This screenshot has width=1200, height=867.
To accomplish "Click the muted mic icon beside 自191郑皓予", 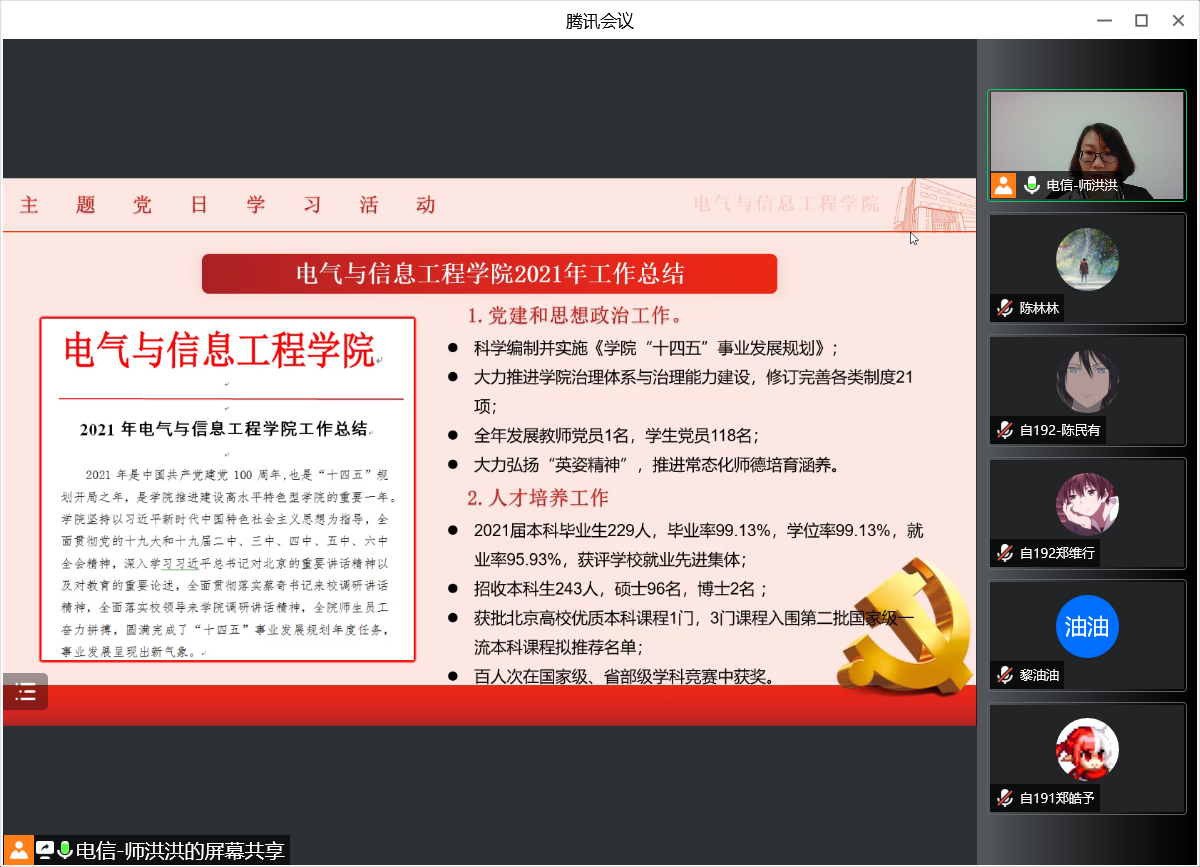I will (1004, 798).
